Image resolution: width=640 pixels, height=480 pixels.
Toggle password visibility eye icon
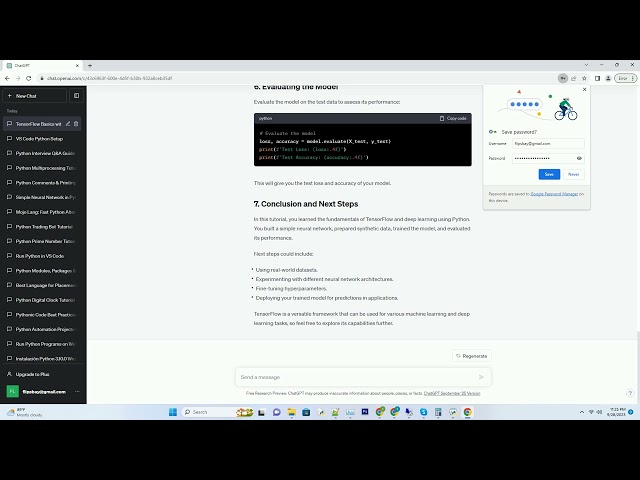[x=579, y=158]
